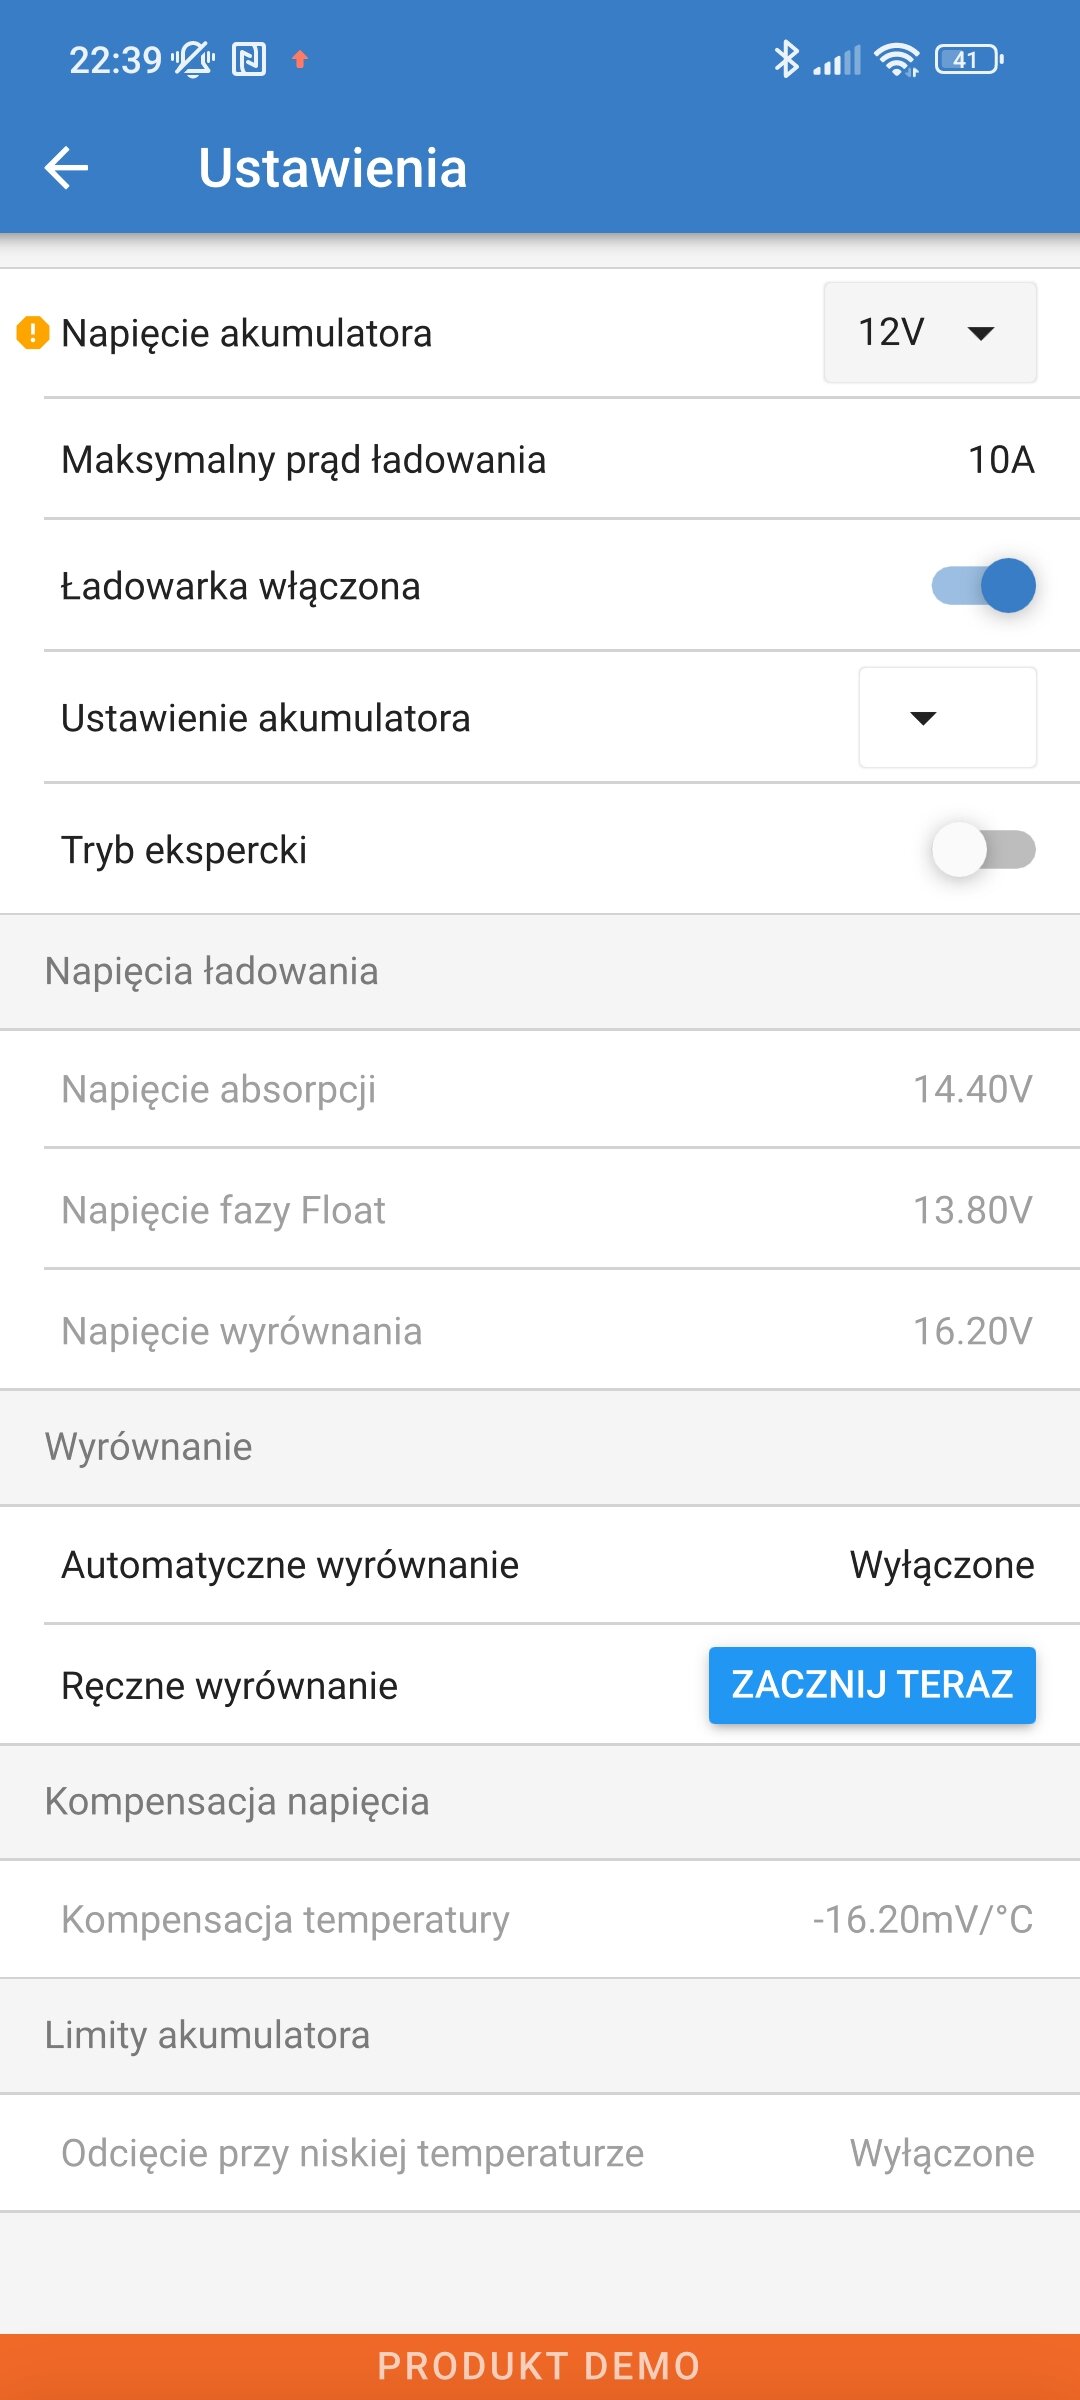1080x2400 pixels.
Task: Disable the Ładowarka włączona switch
Action: click(983, 585)
